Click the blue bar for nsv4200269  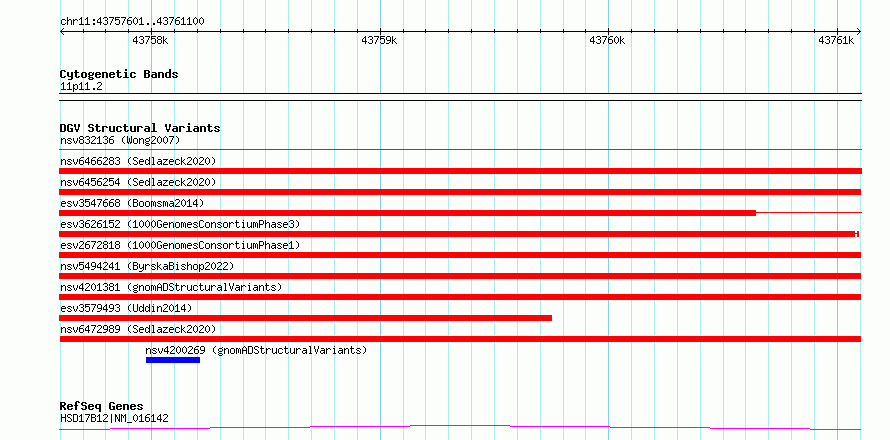click(x=173, y=360)
